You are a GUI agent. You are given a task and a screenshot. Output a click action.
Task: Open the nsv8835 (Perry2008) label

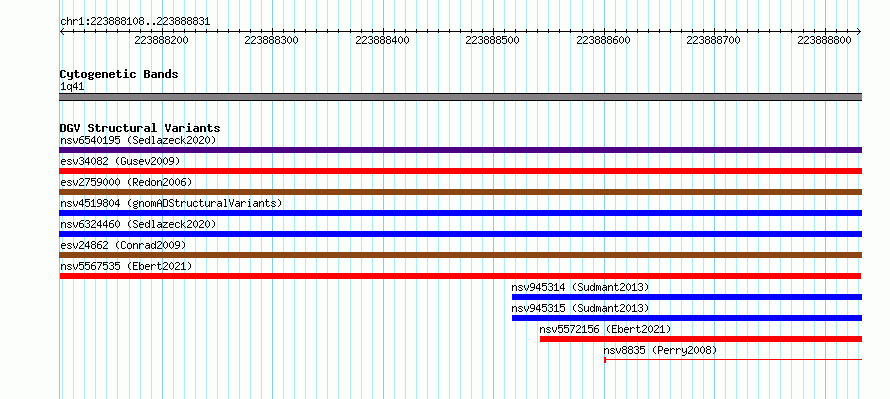[660, 350]
